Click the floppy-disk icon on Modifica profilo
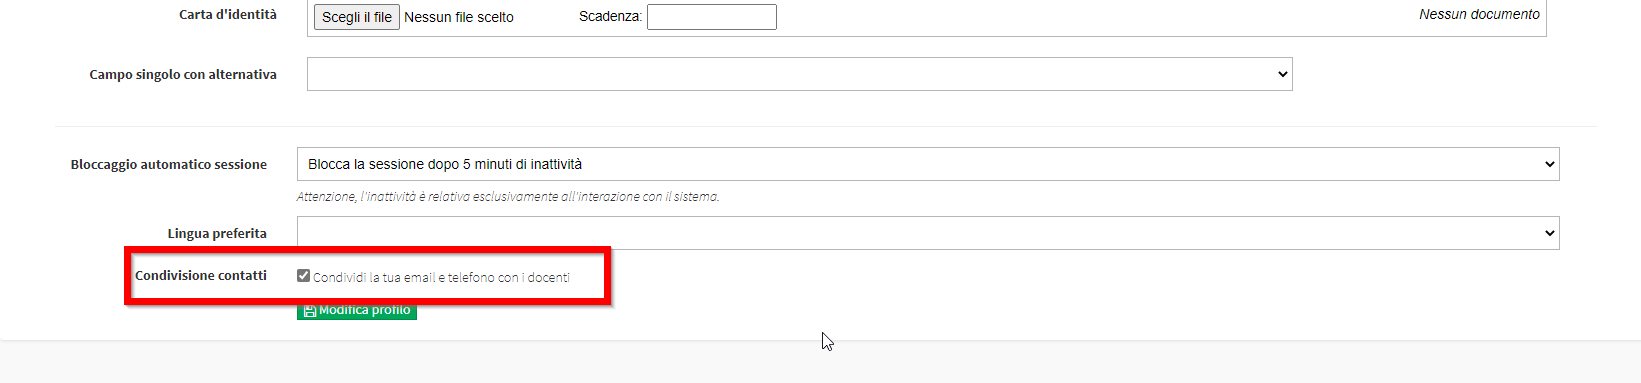The width and height of the screenshot is (1641, 383). (x=309, y=311)
